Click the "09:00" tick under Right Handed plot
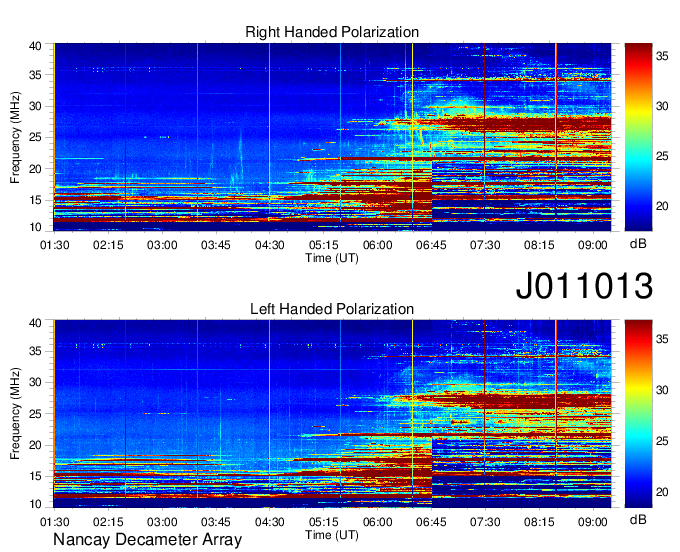 tap(592, 245)
